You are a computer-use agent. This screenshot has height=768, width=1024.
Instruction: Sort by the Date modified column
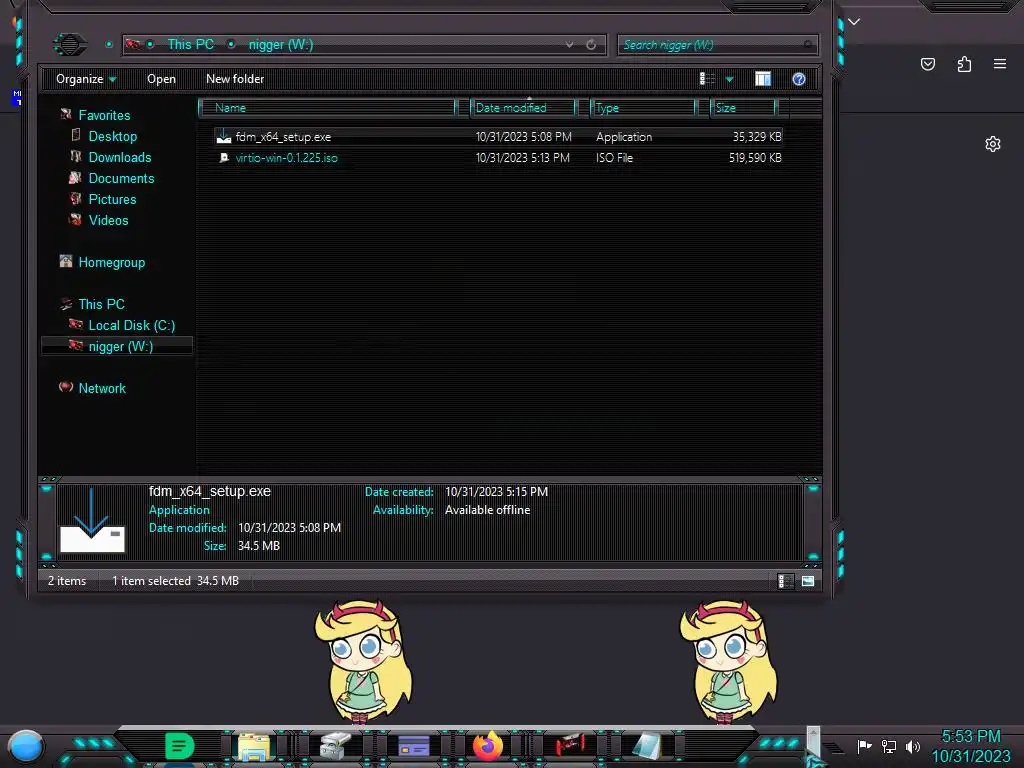coord(523,108)
